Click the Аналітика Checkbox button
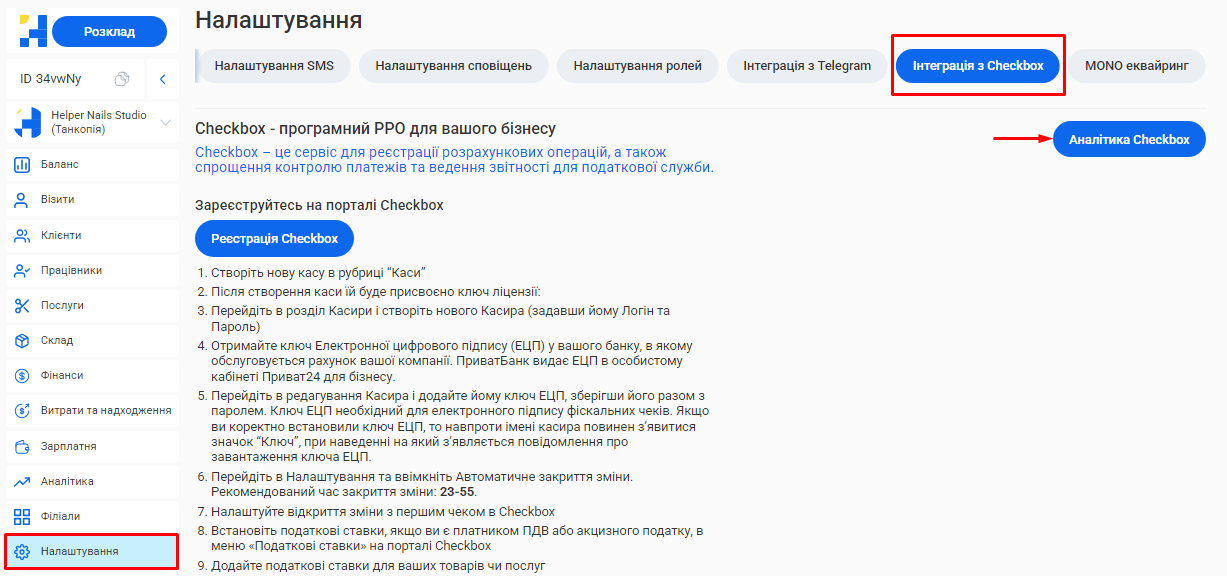The width and height of the screenshot is (1227, 576). [1128, 140]
